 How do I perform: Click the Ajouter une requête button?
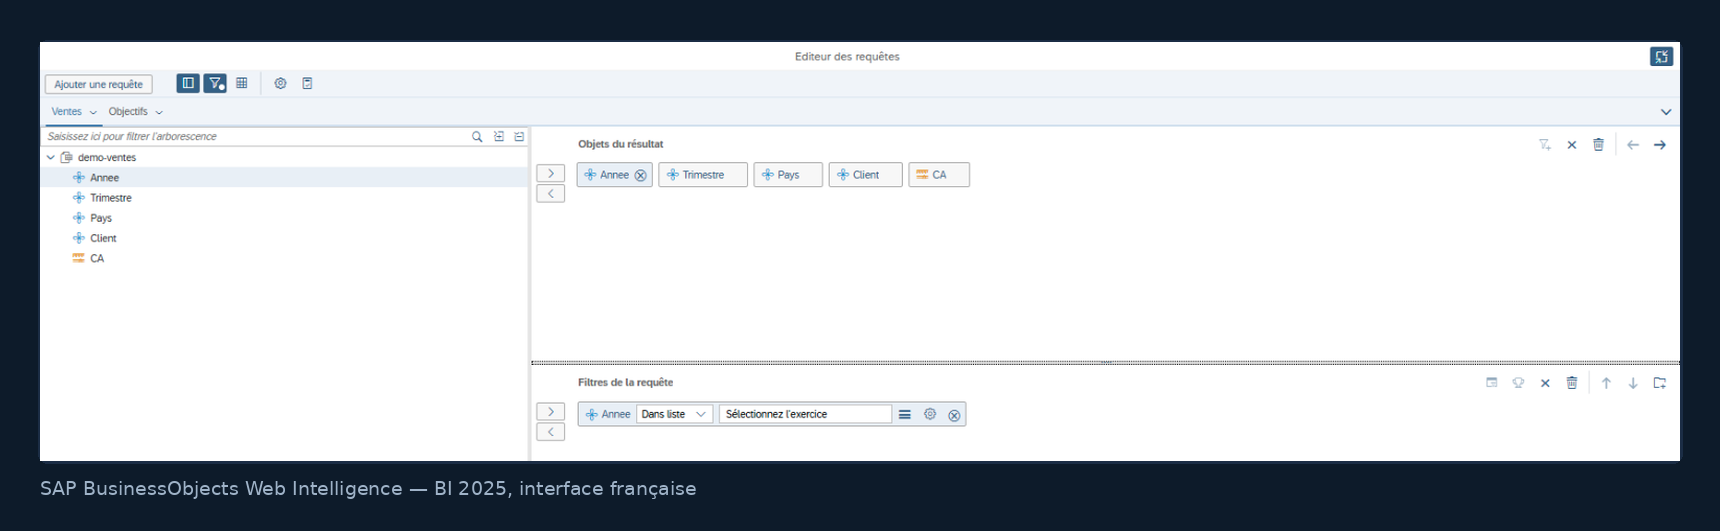click(99, 84)
